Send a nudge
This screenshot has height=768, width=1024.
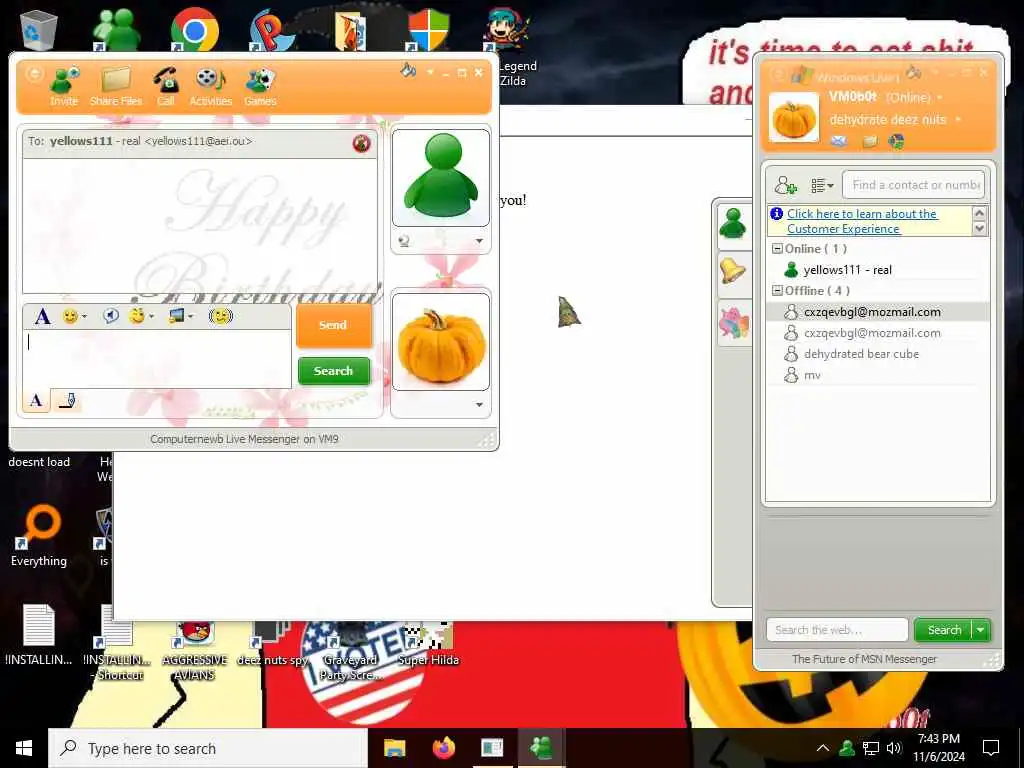(x=221, y=317)
